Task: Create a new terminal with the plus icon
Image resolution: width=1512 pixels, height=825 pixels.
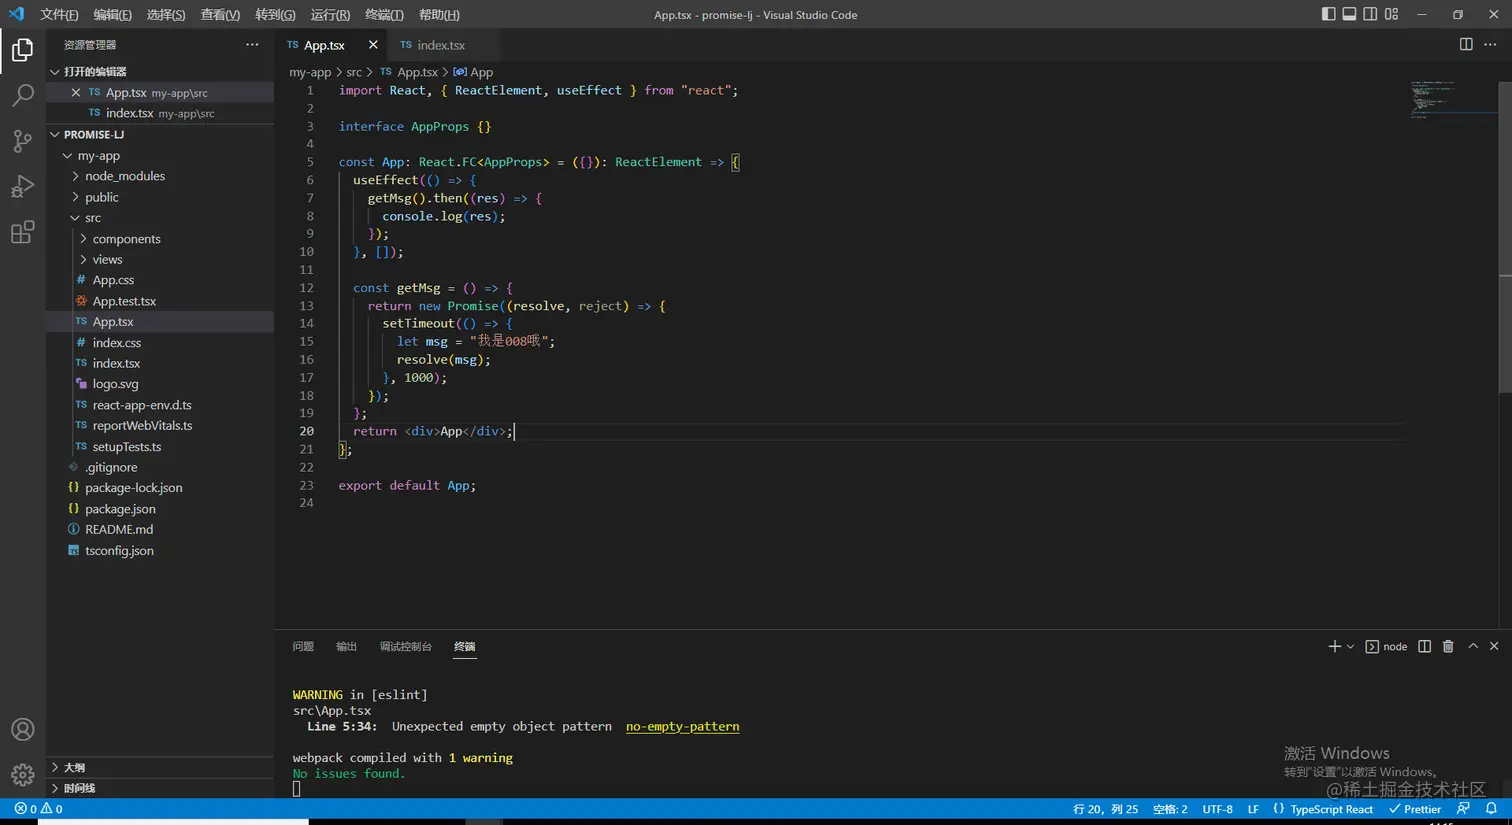Action: [x=1334, y=646]
